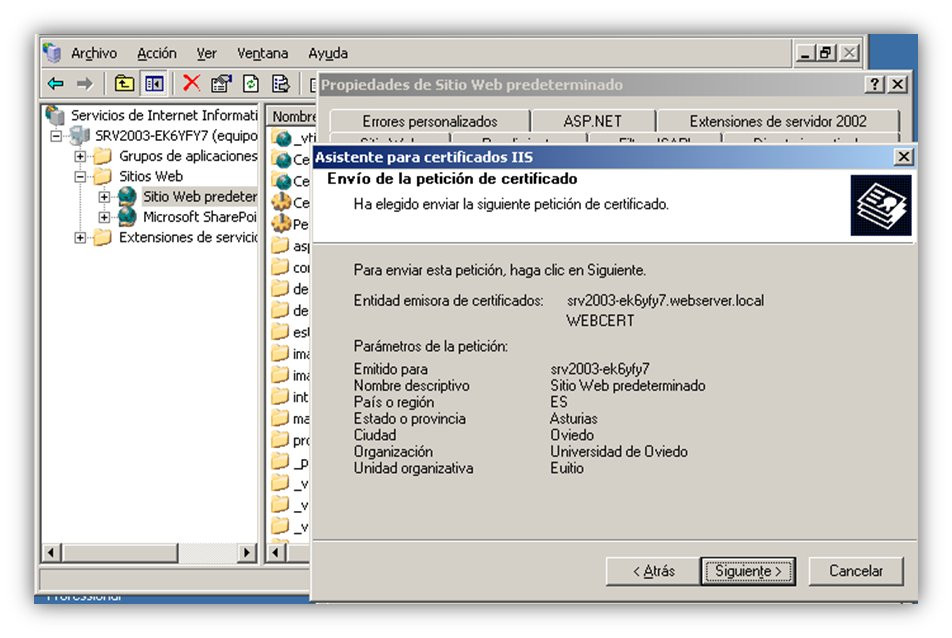
Task: Click the Nombre column header
Action: click(x=293, y=116)
